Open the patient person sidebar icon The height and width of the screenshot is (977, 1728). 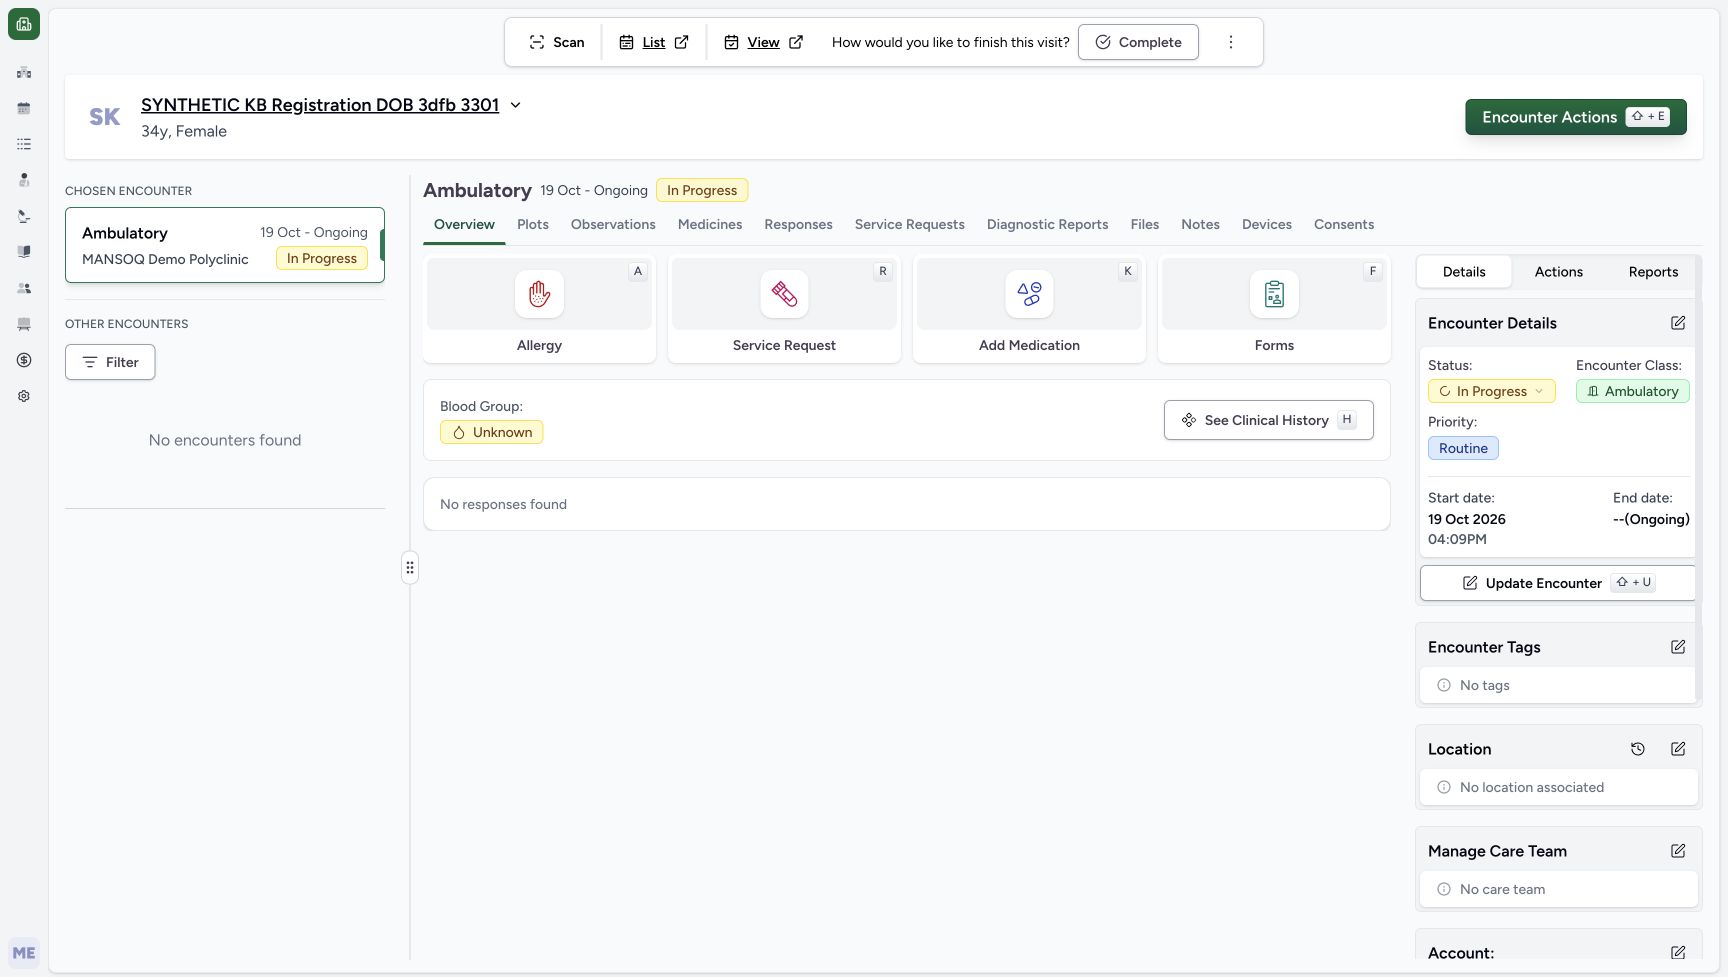[x=24, y=180]
